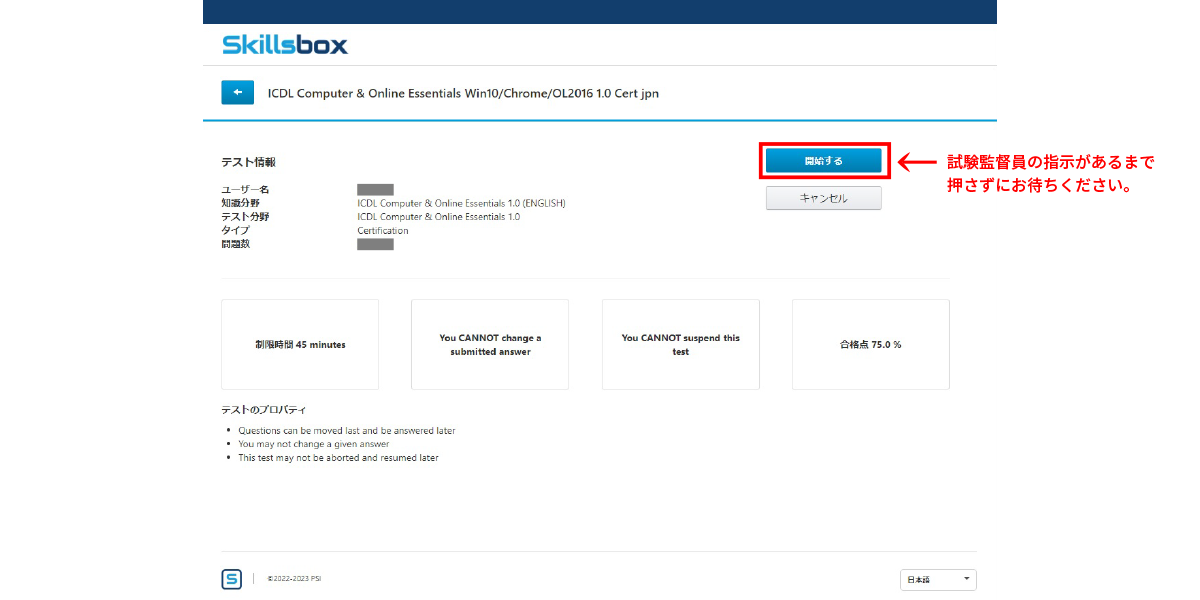
Task: Click the テストのプロパティ heading
Action: tap(264, 410)
